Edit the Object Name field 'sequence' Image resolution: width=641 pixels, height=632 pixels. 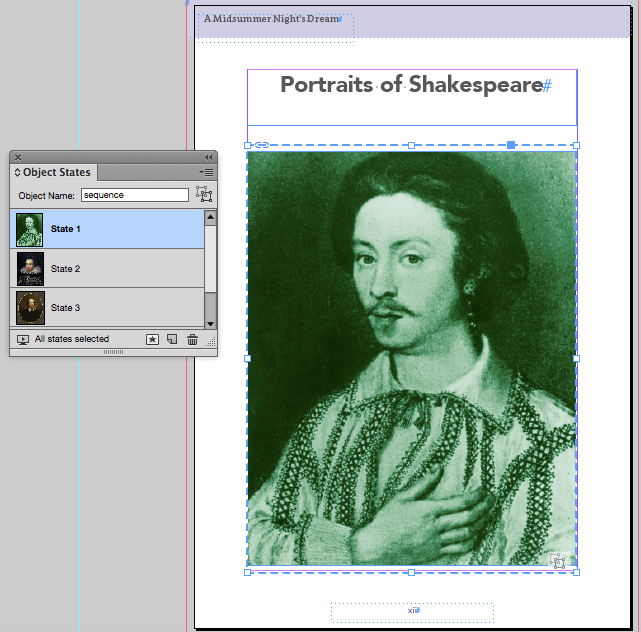click(134, 195)
